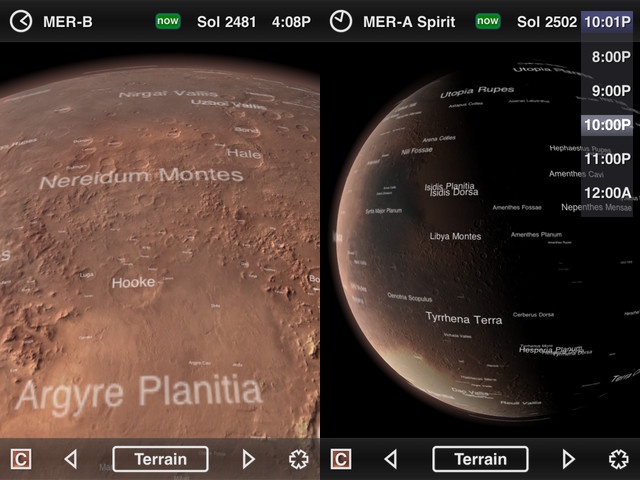Click the red C icon on the MER-A Spirit screen
Image resolution: width=640 pixels, height=480 pixels.
(341, 459)
